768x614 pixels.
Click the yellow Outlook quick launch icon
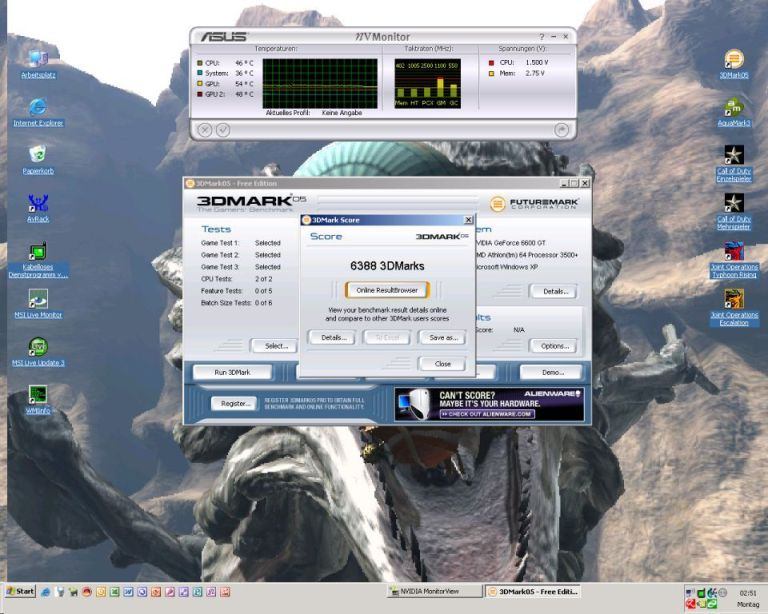click(101, 592)
